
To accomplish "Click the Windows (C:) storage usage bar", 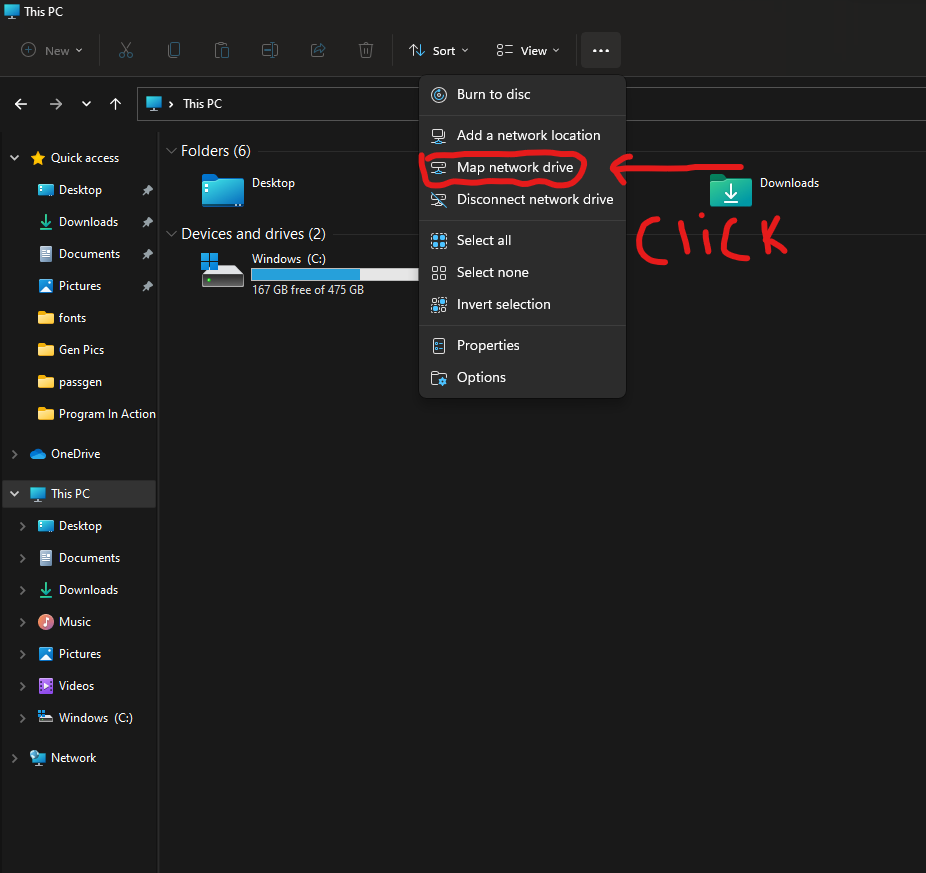I will pyautogui.click(x=334, y=274).
